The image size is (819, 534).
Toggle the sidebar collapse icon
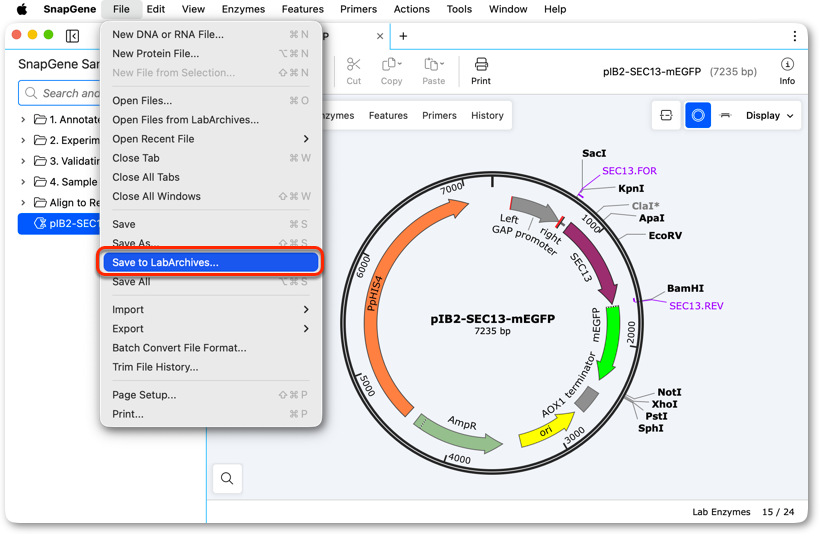(72, 36)
